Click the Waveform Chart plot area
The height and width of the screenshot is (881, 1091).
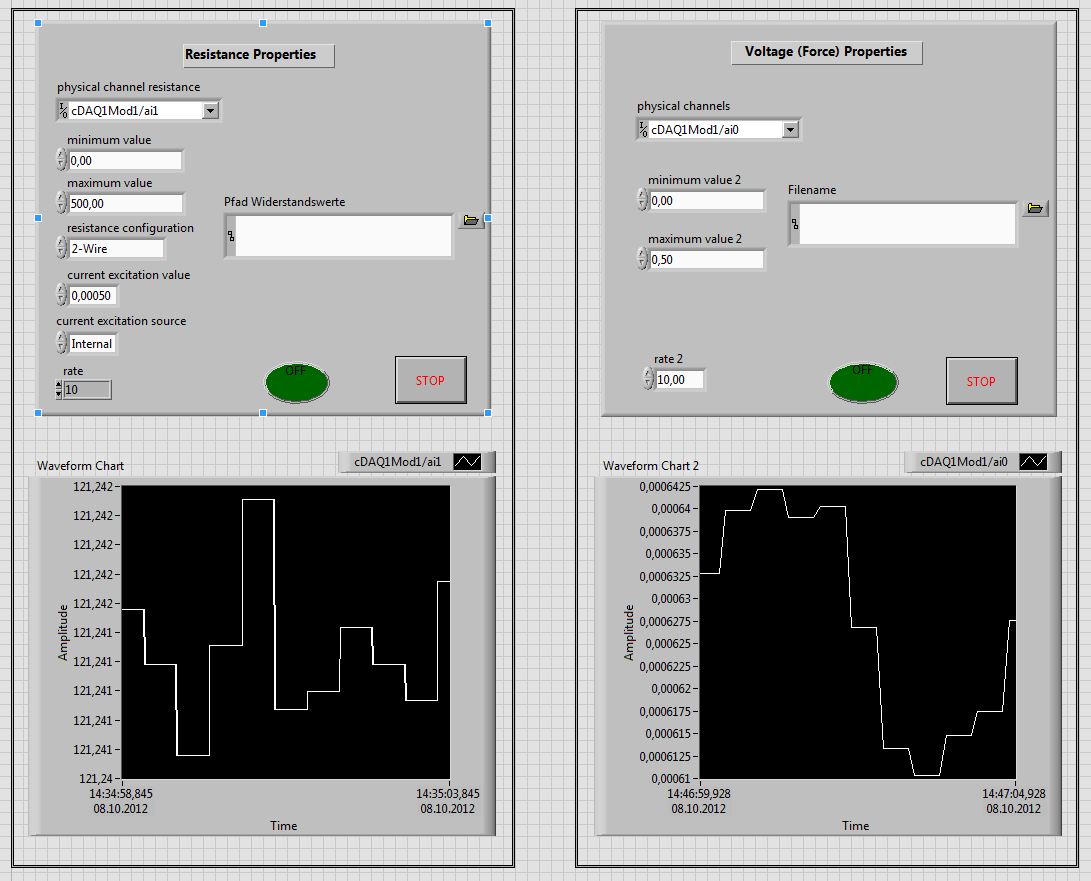click(286, 632)
